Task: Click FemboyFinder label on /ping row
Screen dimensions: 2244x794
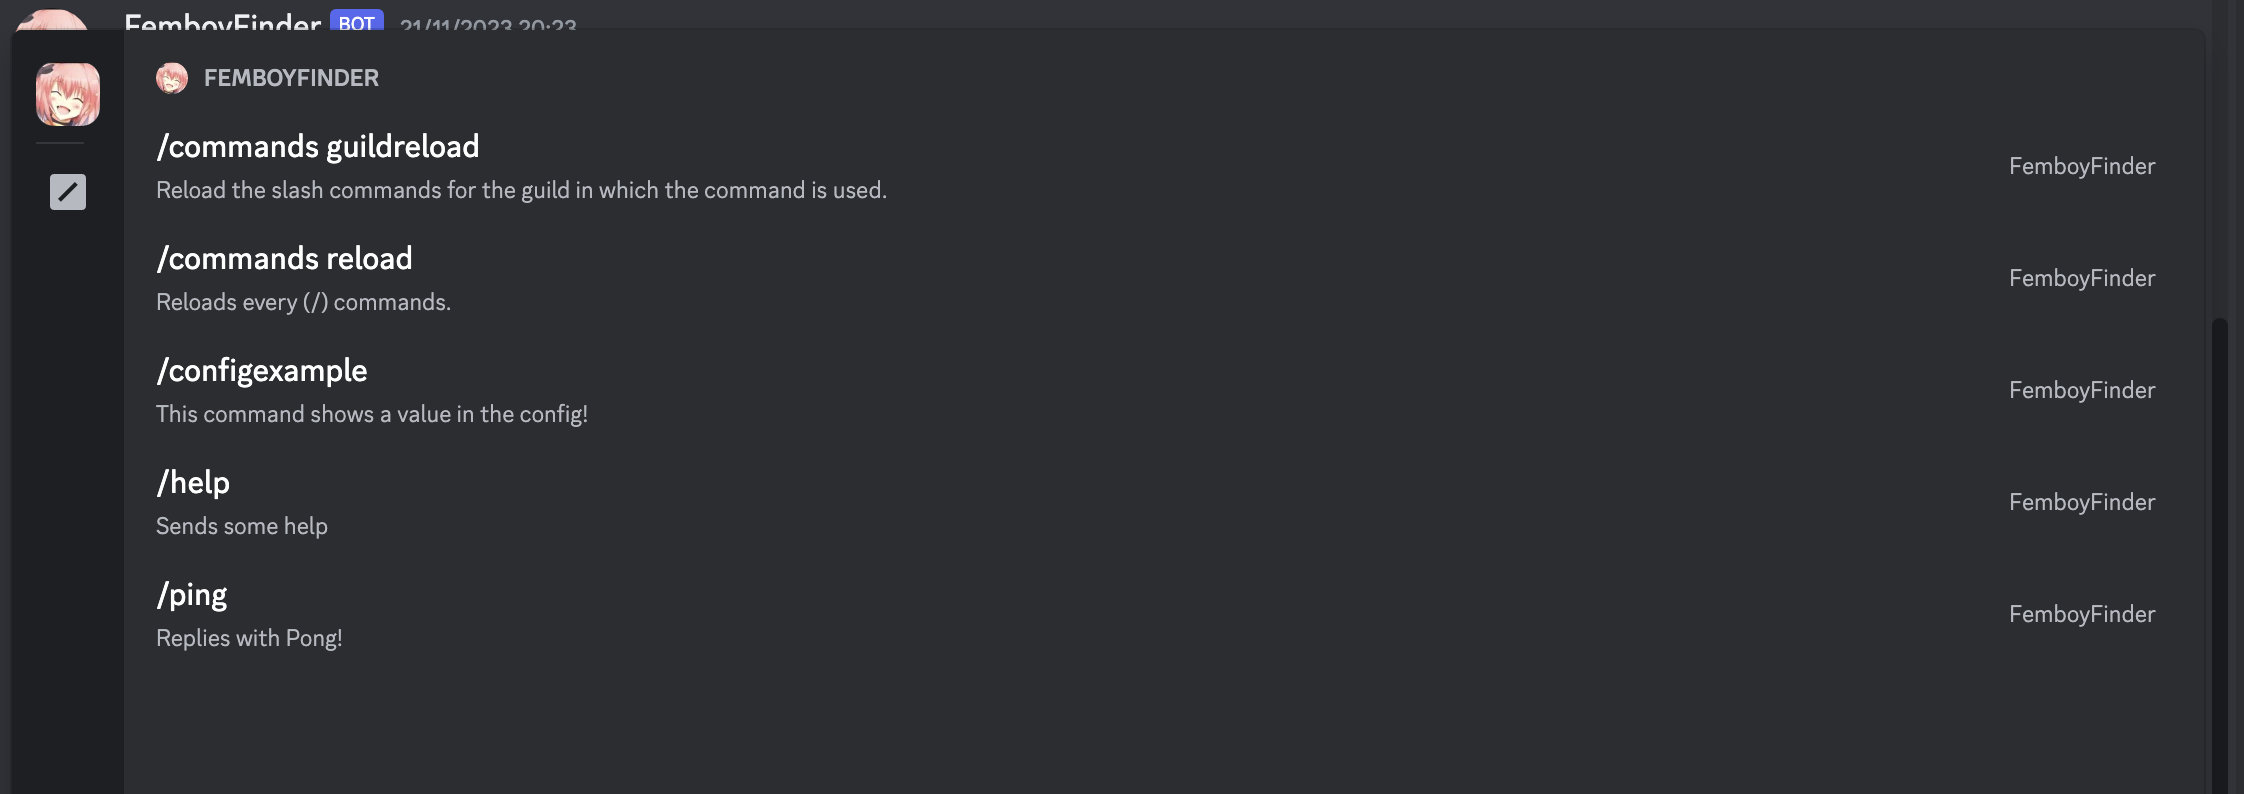Action: click(x=2082, y=614)
